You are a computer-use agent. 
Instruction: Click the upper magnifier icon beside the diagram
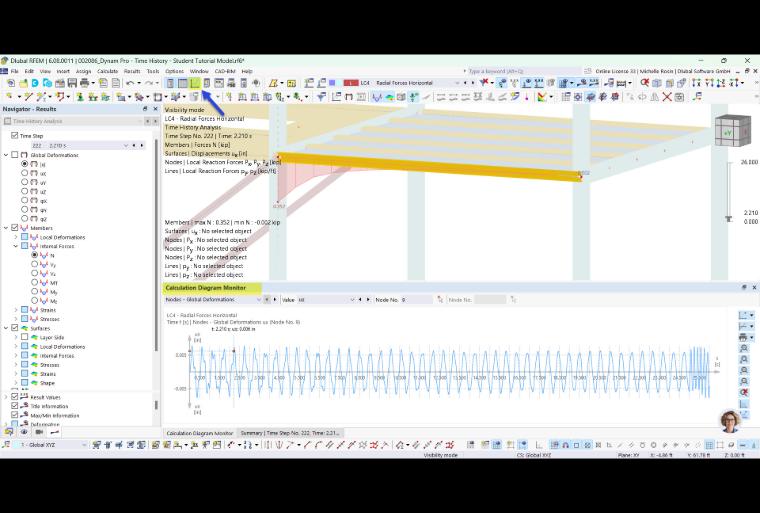coord(744,348)
